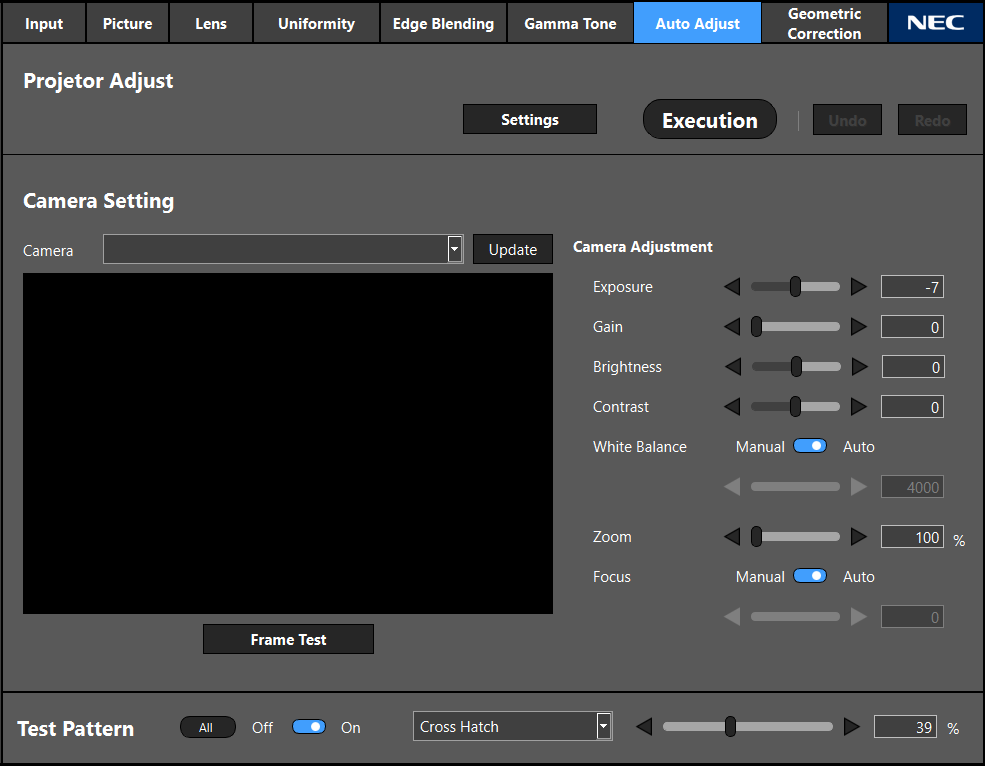The image size is (985, 766).
Task: Click Test Pattern level increase arrow
Action: point(852,727)
